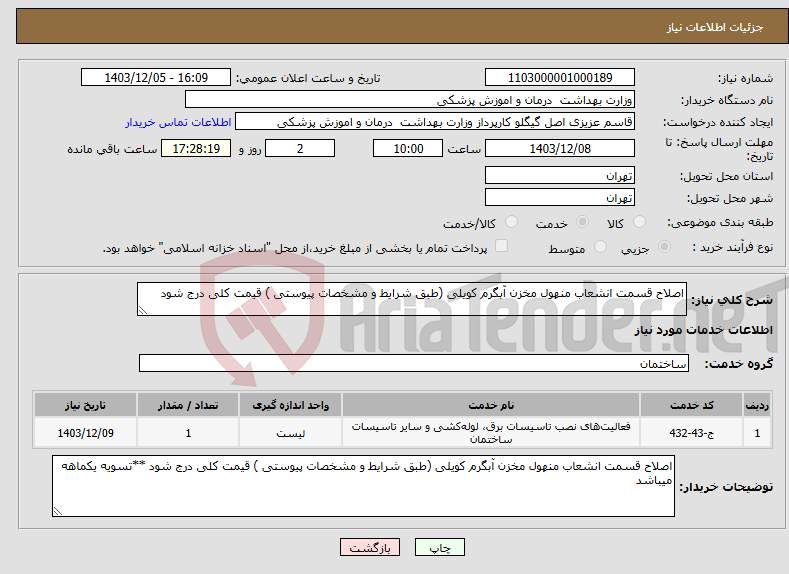The image size is (789, 574).
Task: Click the buyer organization name field
Action: pos(410,100)
